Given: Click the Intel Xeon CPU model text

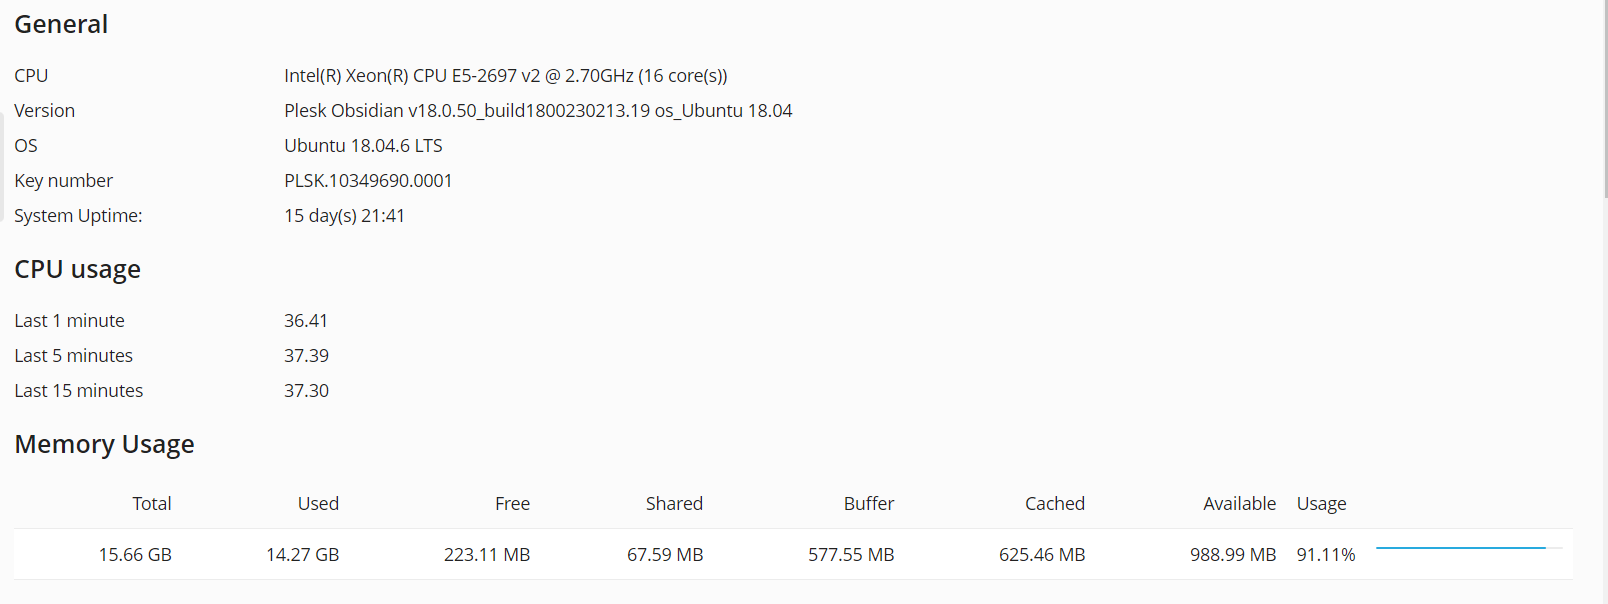Looking at the screenshot, I should (x=506, y=76).
